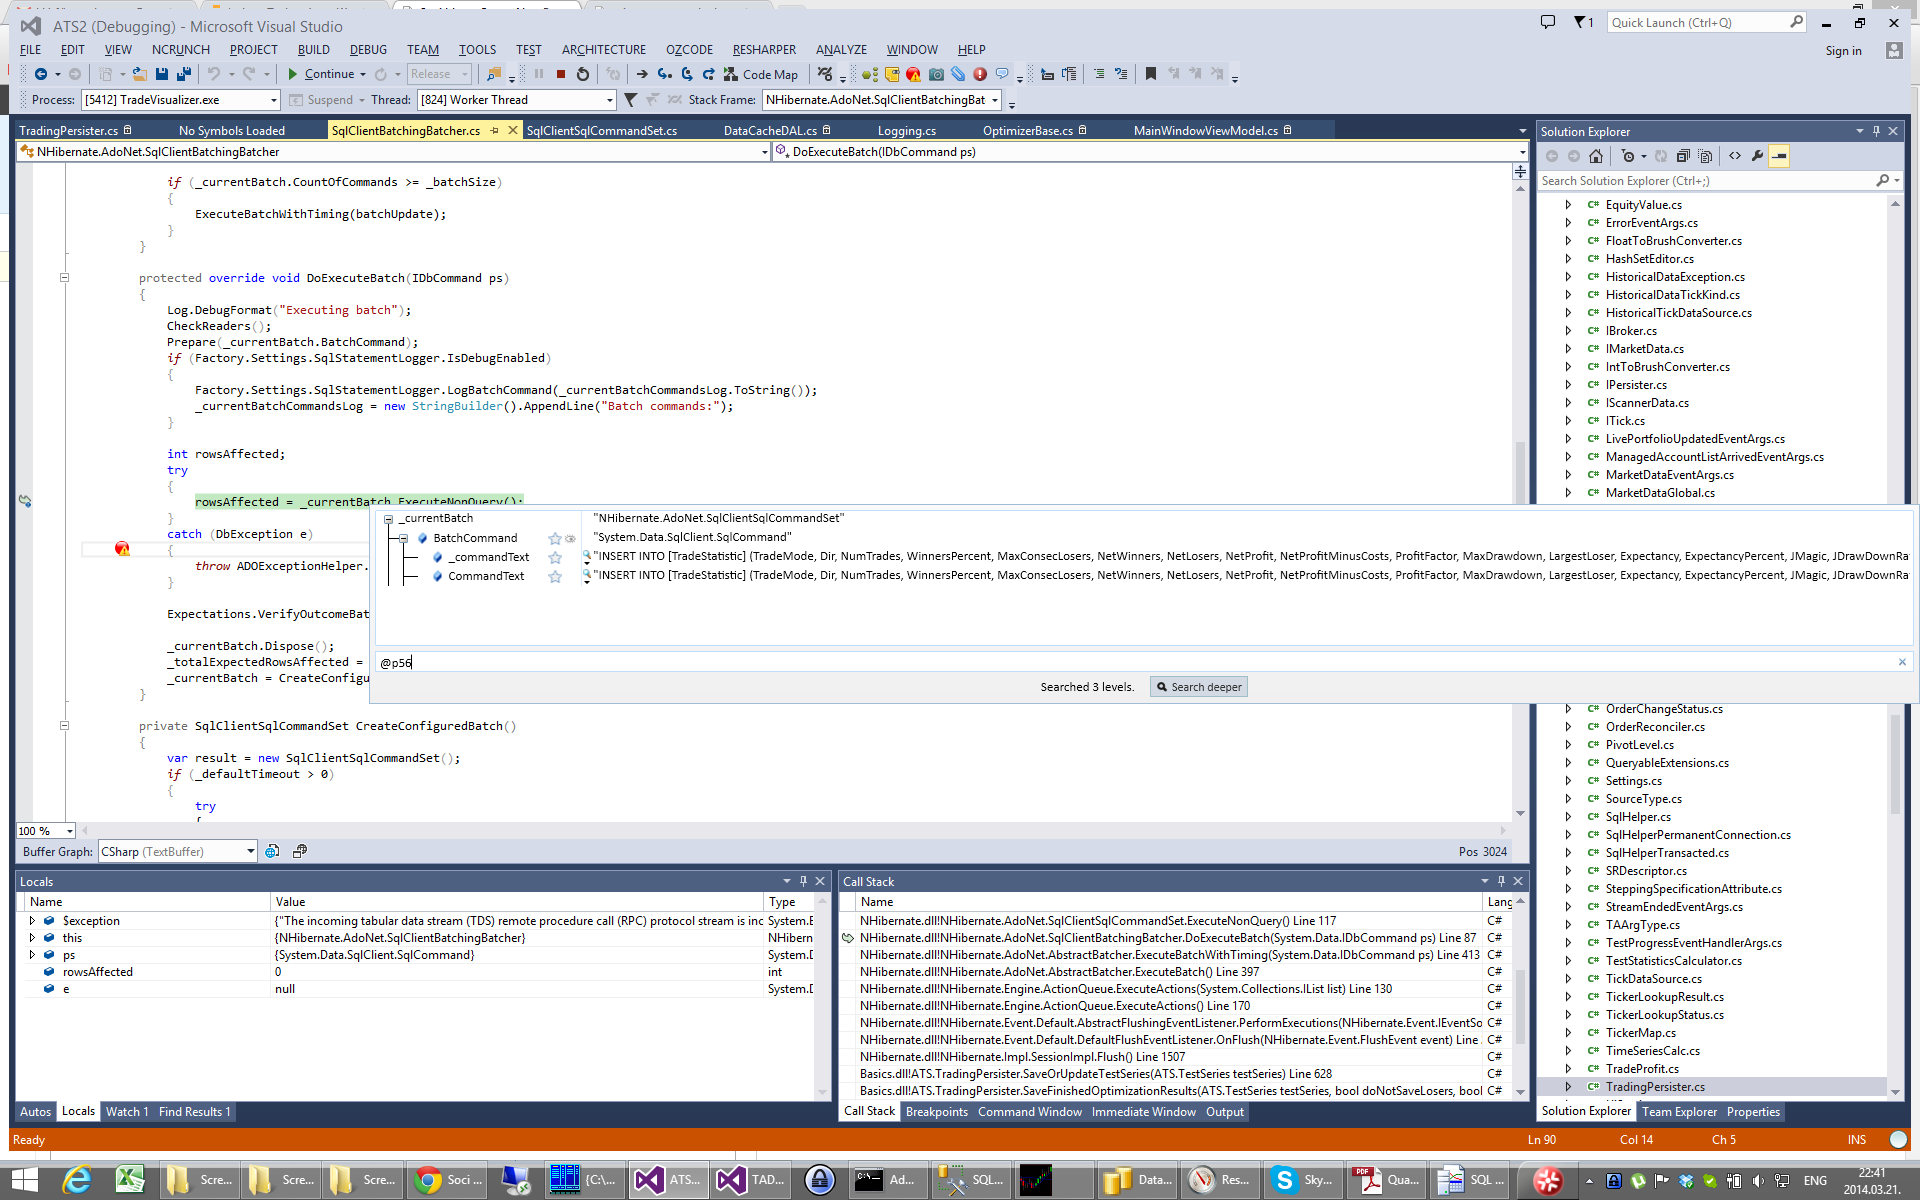Click the Restart debugging icon
Image resolution: width=1920 pixels, height=1200 pixels.
tap(583, 74)
